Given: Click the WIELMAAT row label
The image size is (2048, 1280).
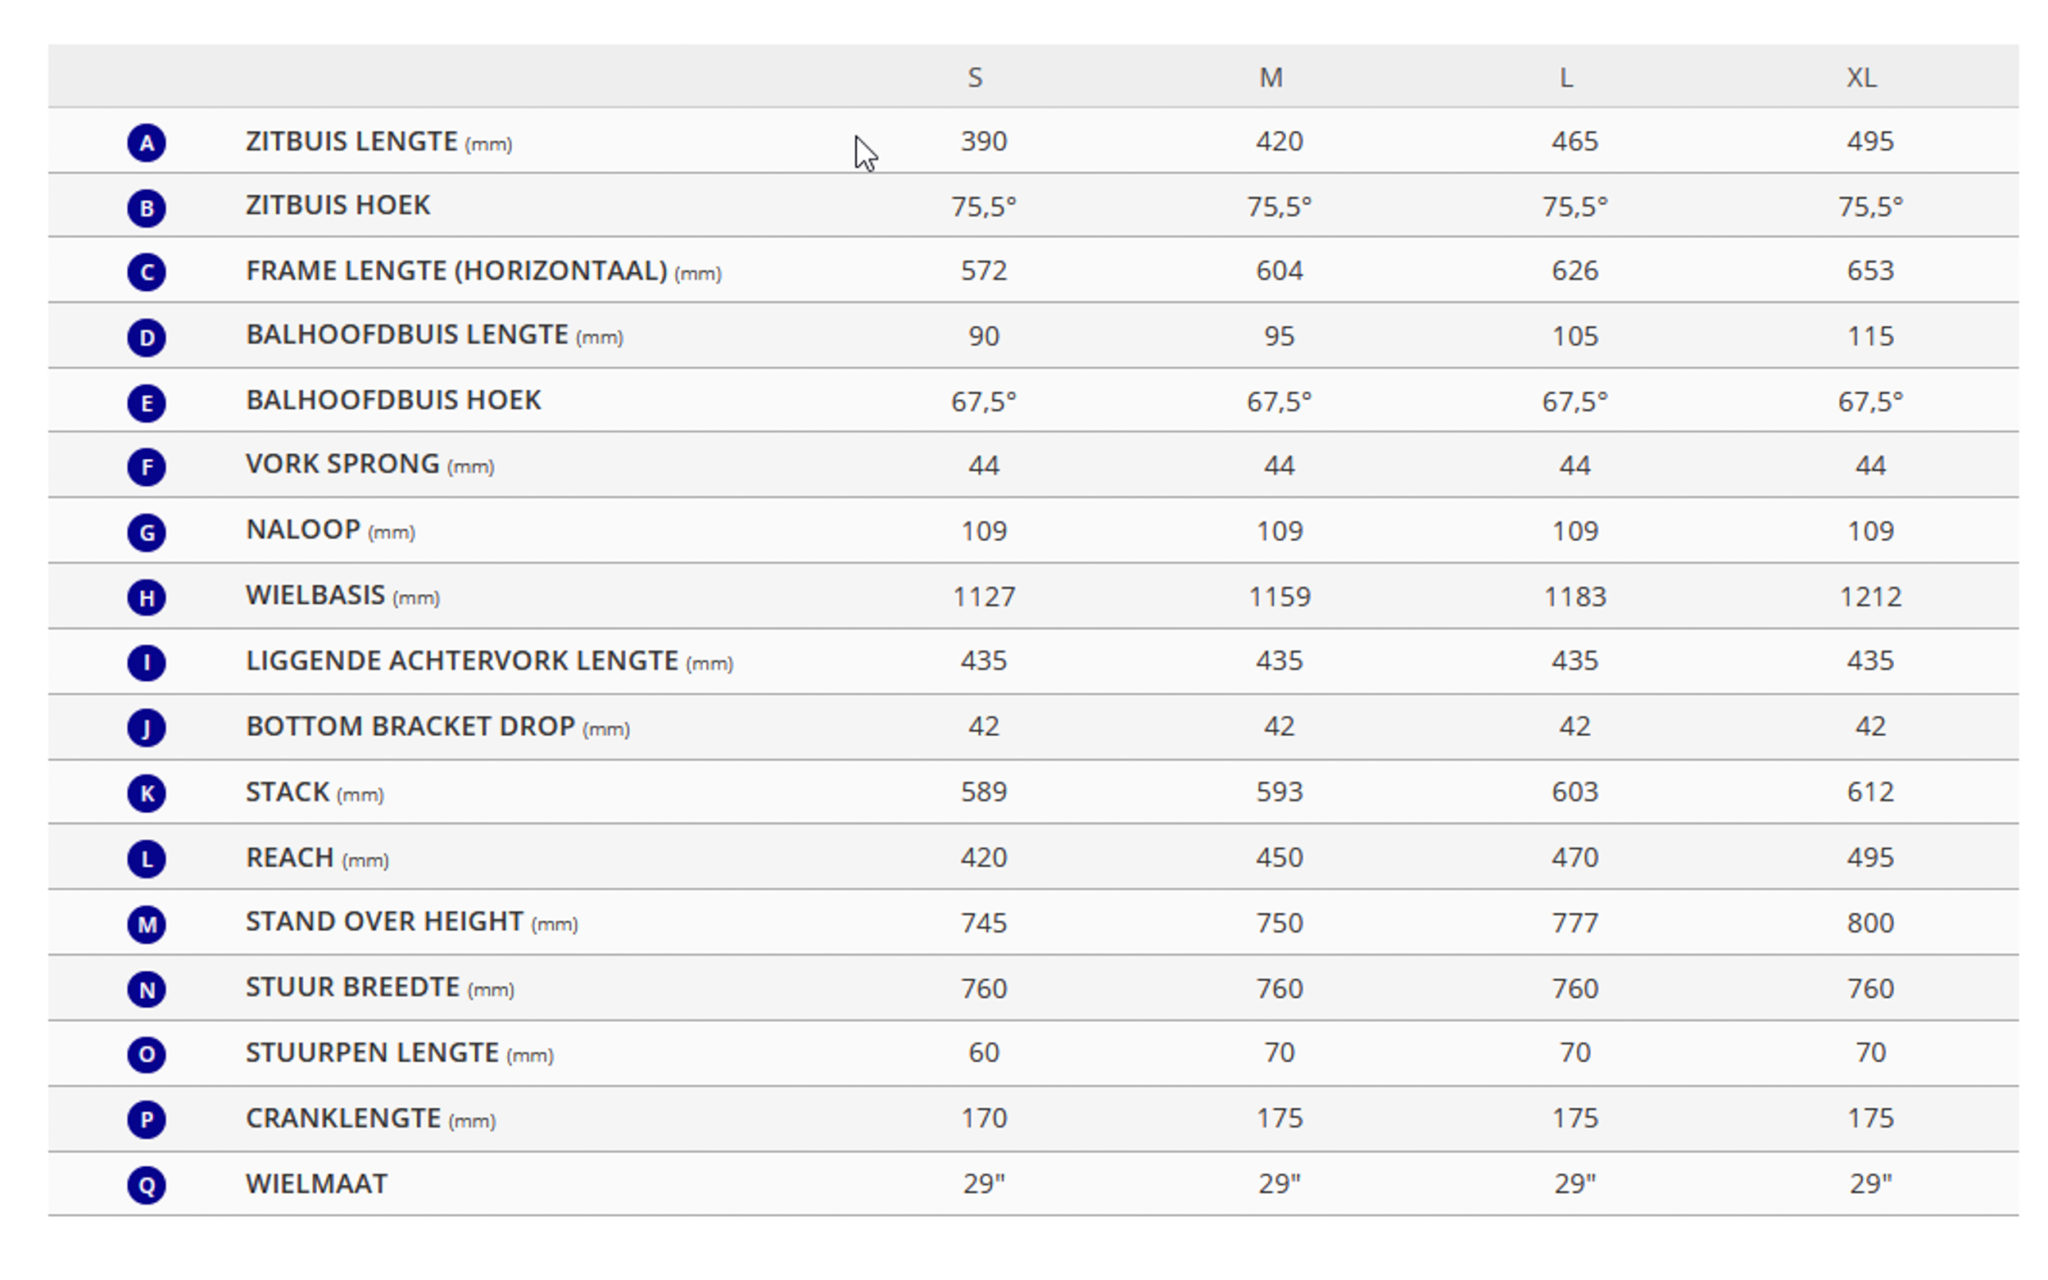Looking at the screenshot, I should coord(316,1184).
